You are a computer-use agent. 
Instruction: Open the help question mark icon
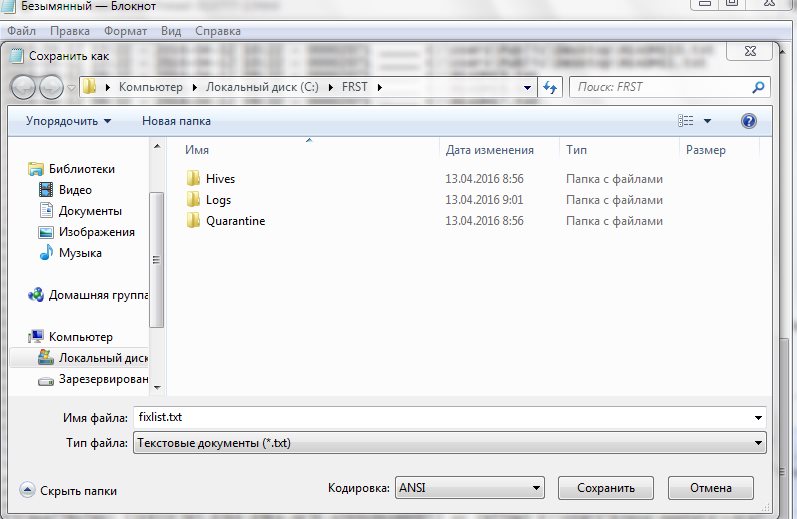(x=748, y=121)
